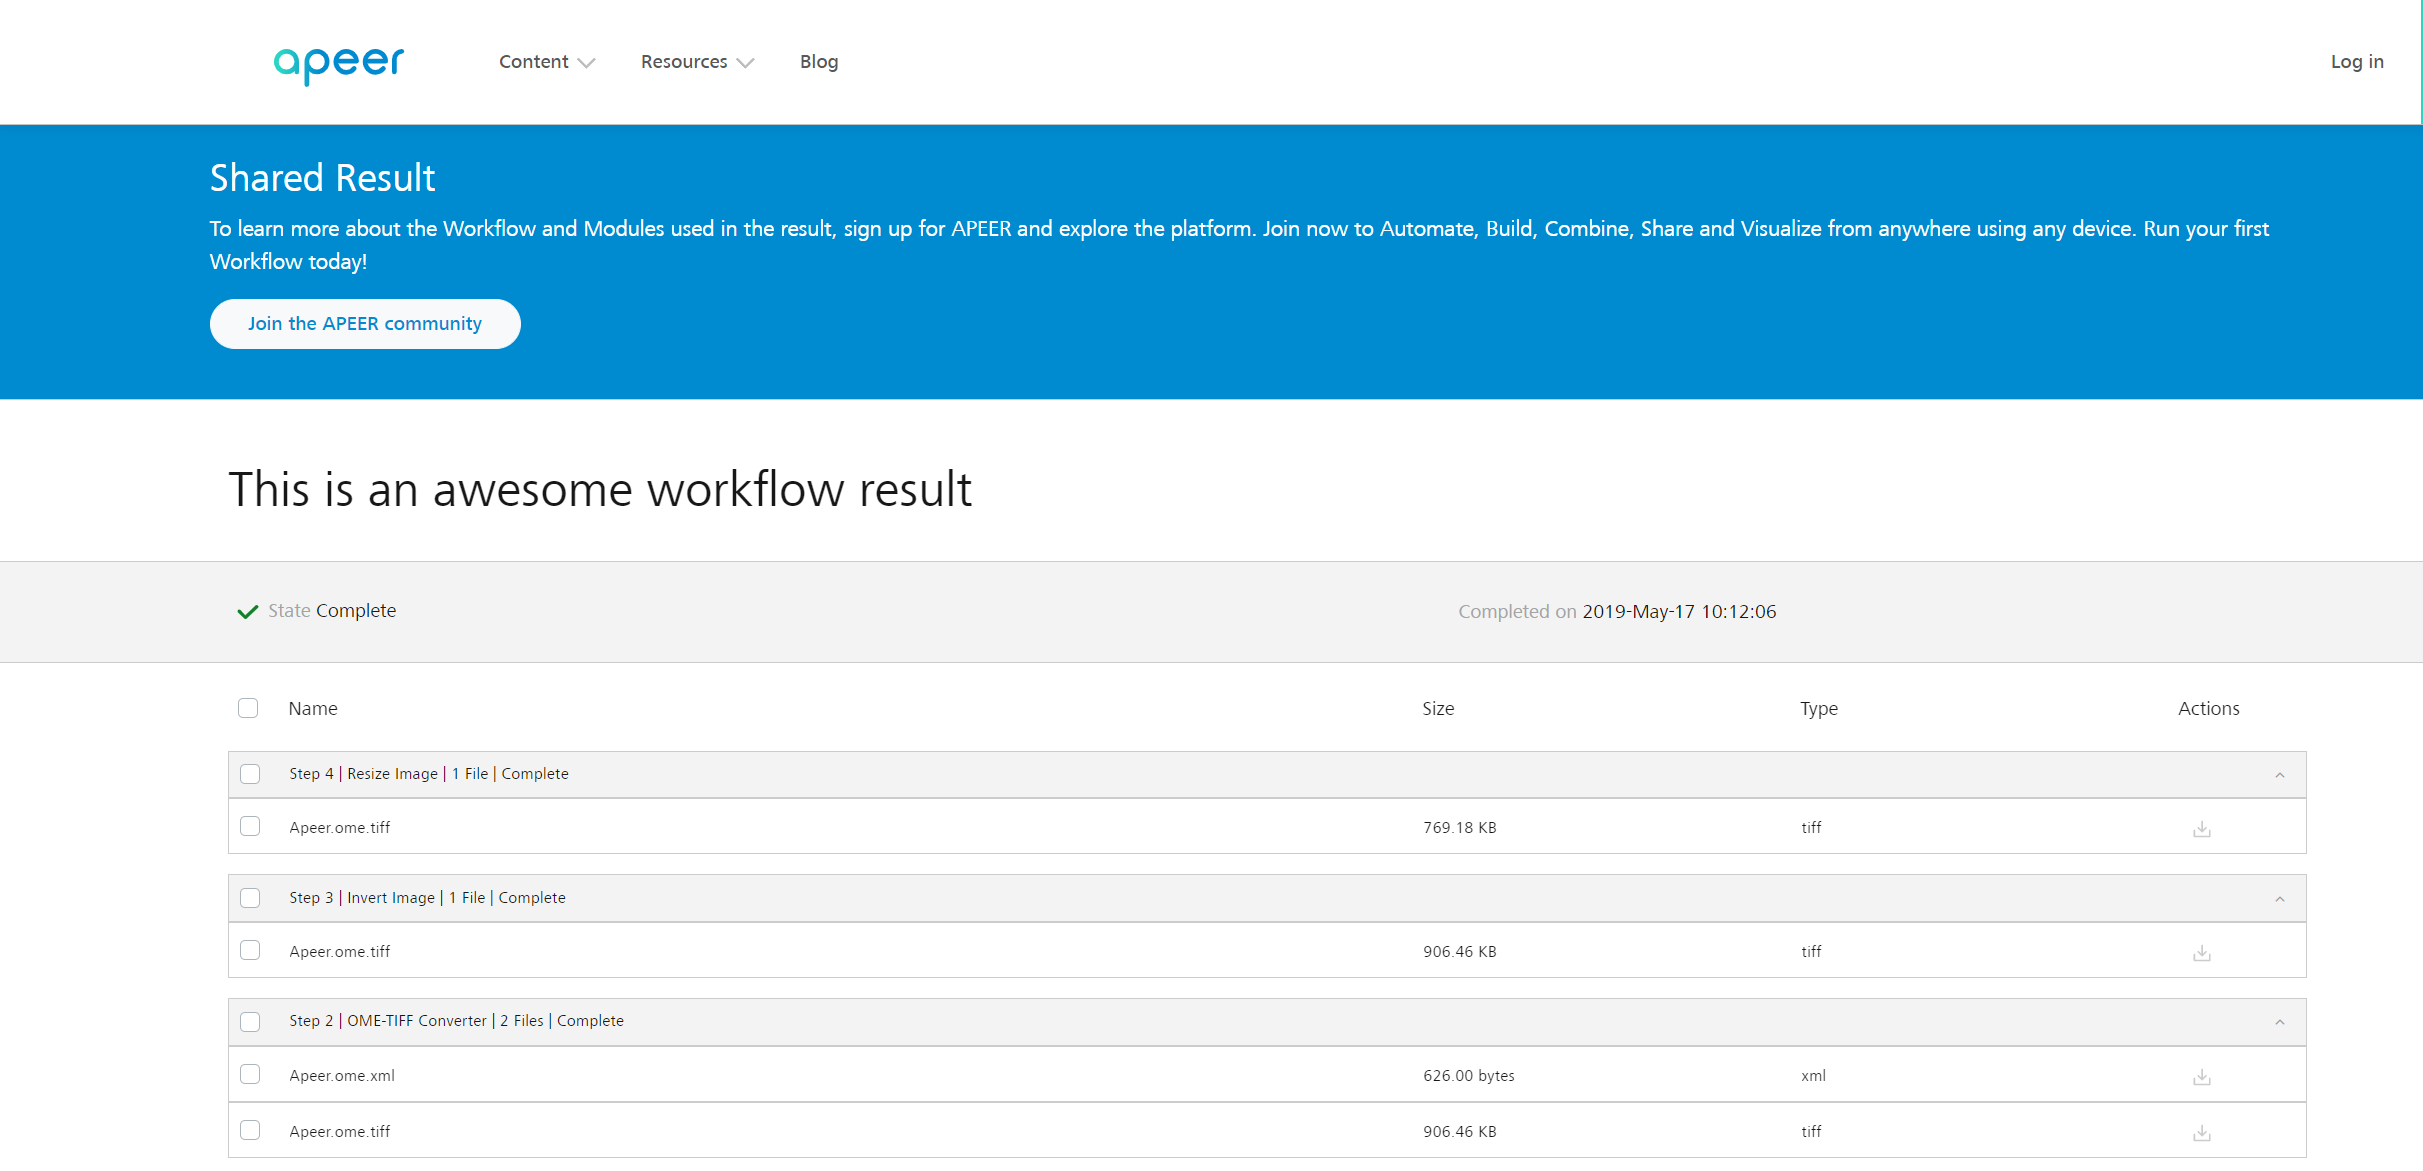2423x1171 pixels.
Task: Download the Apeer.ome.xml file
Action: point(2201,1077)
